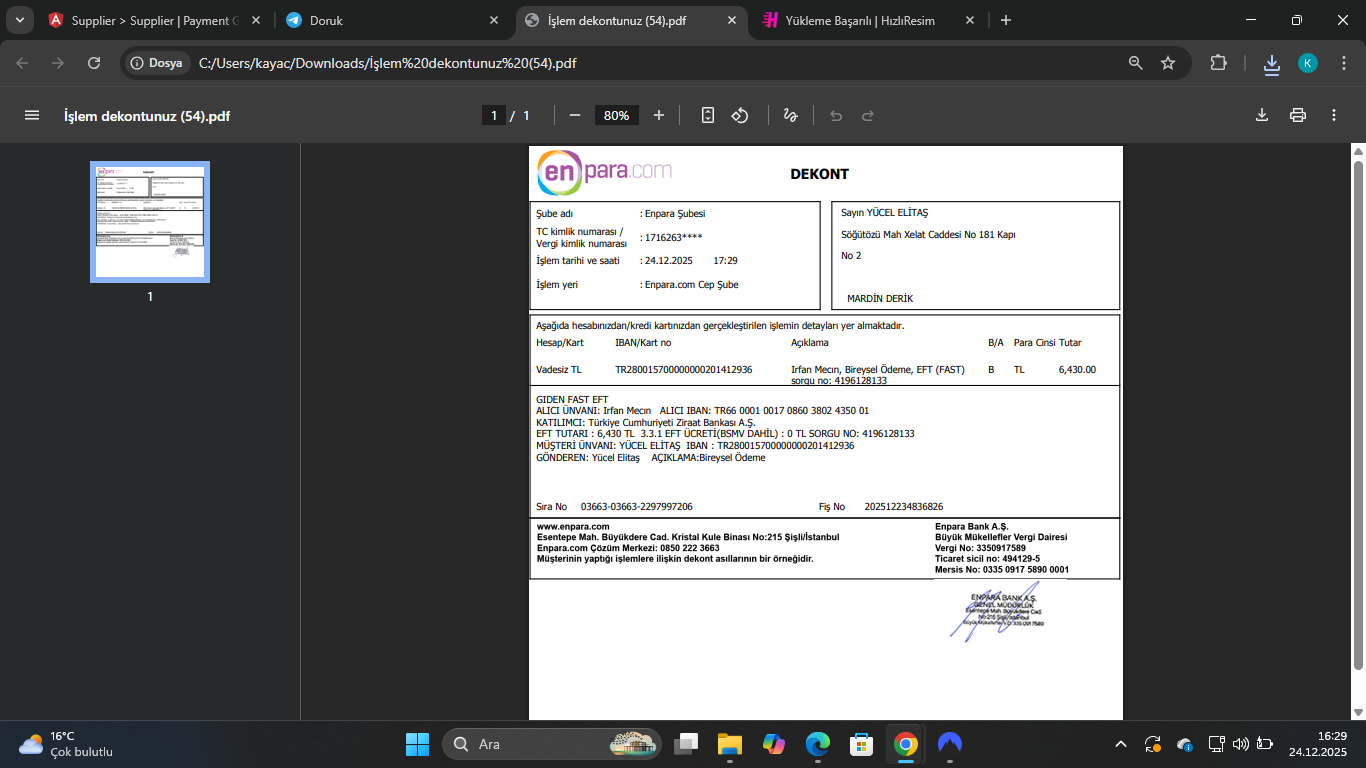Image resolution: width=1366 pixels, height=768 pixels.
Task: Select the draw annotation tool
Action: [790, 115]
